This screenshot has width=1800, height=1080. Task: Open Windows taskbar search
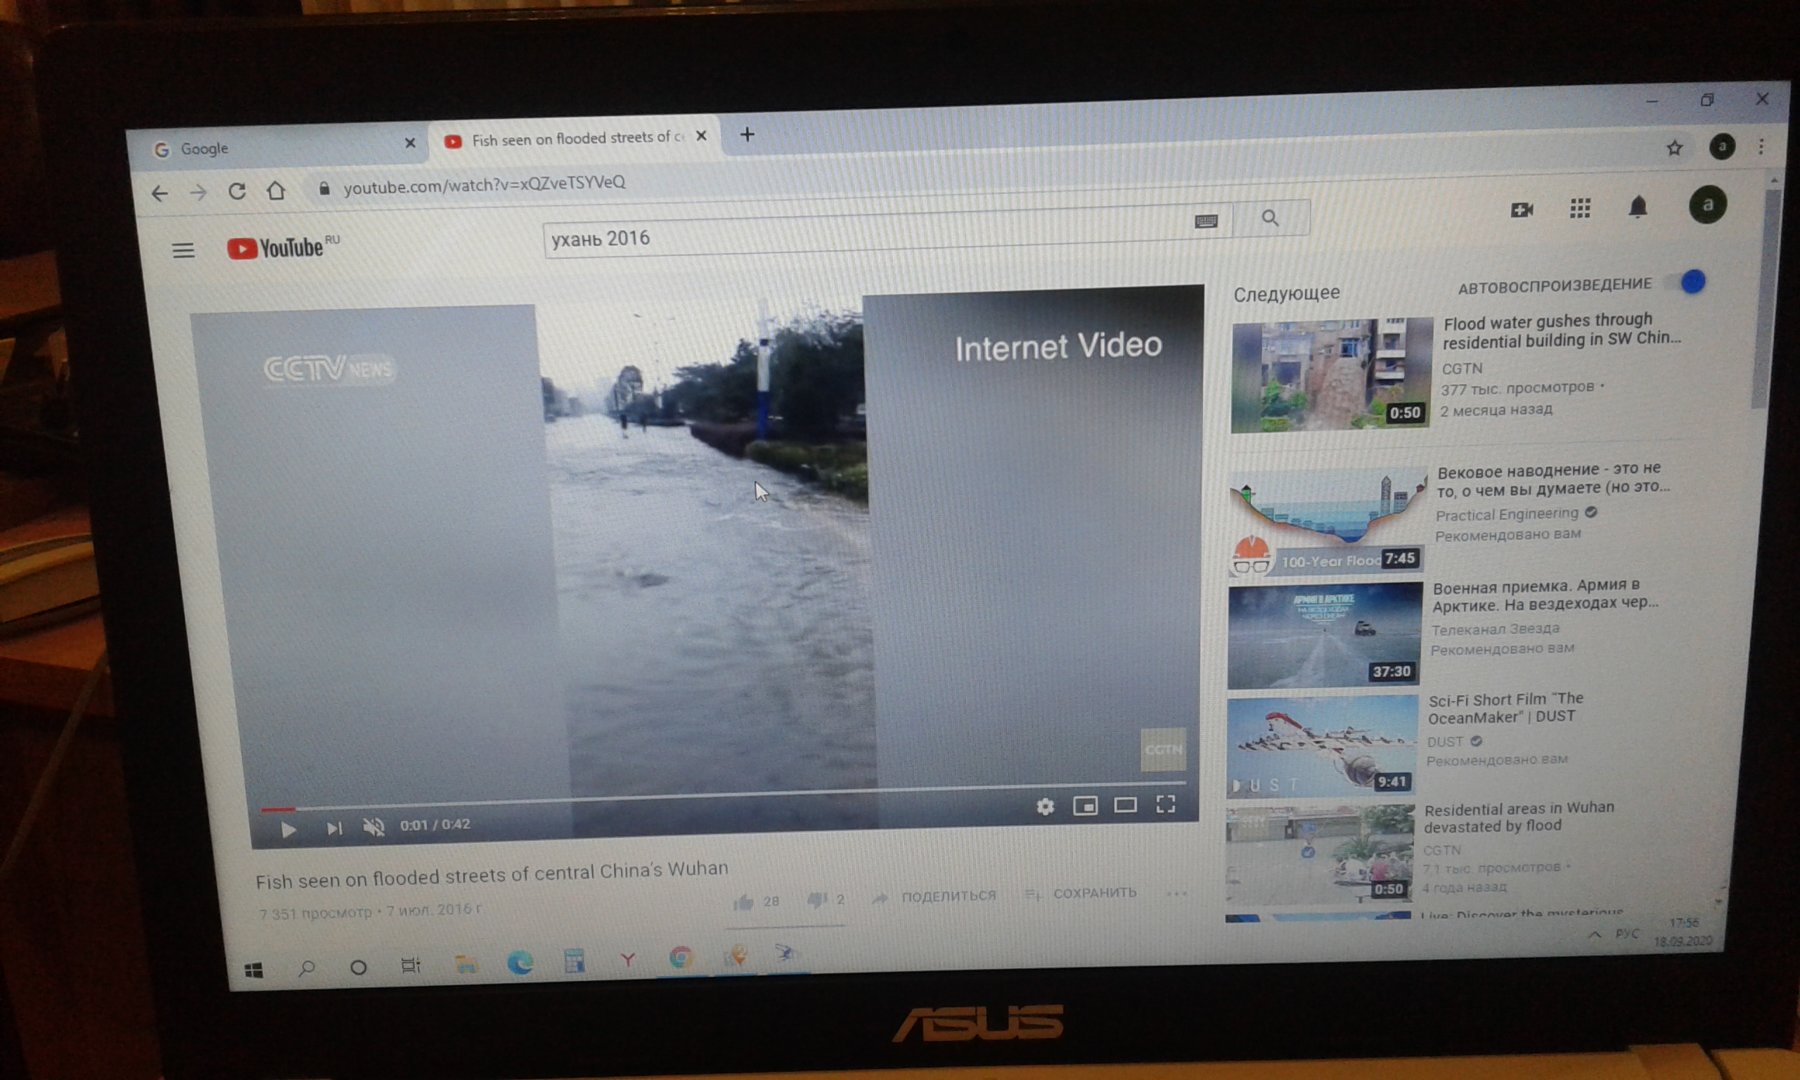point(307,968)
